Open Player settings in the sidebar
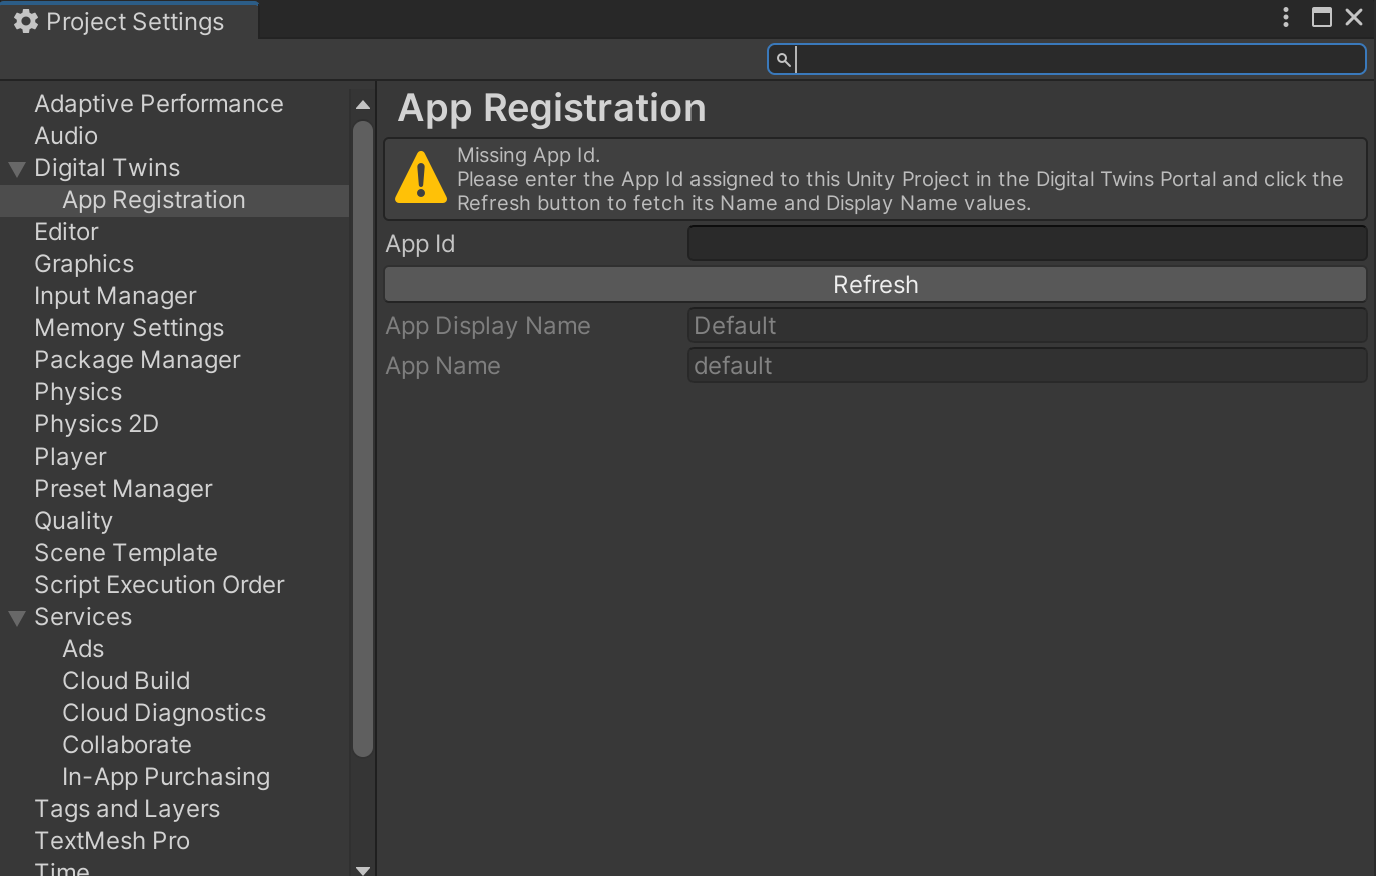 pos(70,456)
